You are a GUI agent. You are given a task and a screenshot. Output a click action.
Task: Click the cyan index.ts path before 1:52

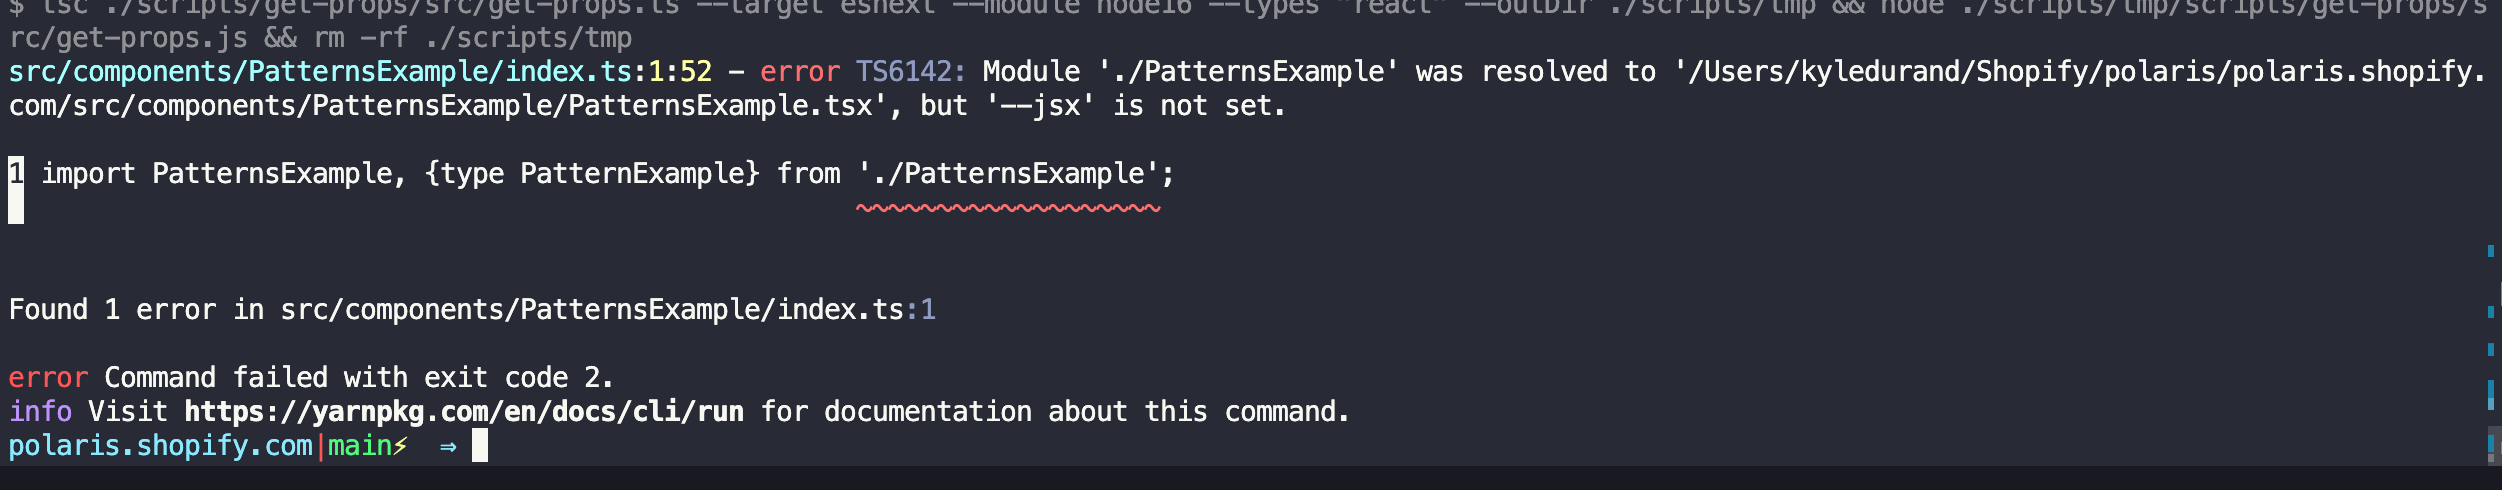(x=320, y=72)
